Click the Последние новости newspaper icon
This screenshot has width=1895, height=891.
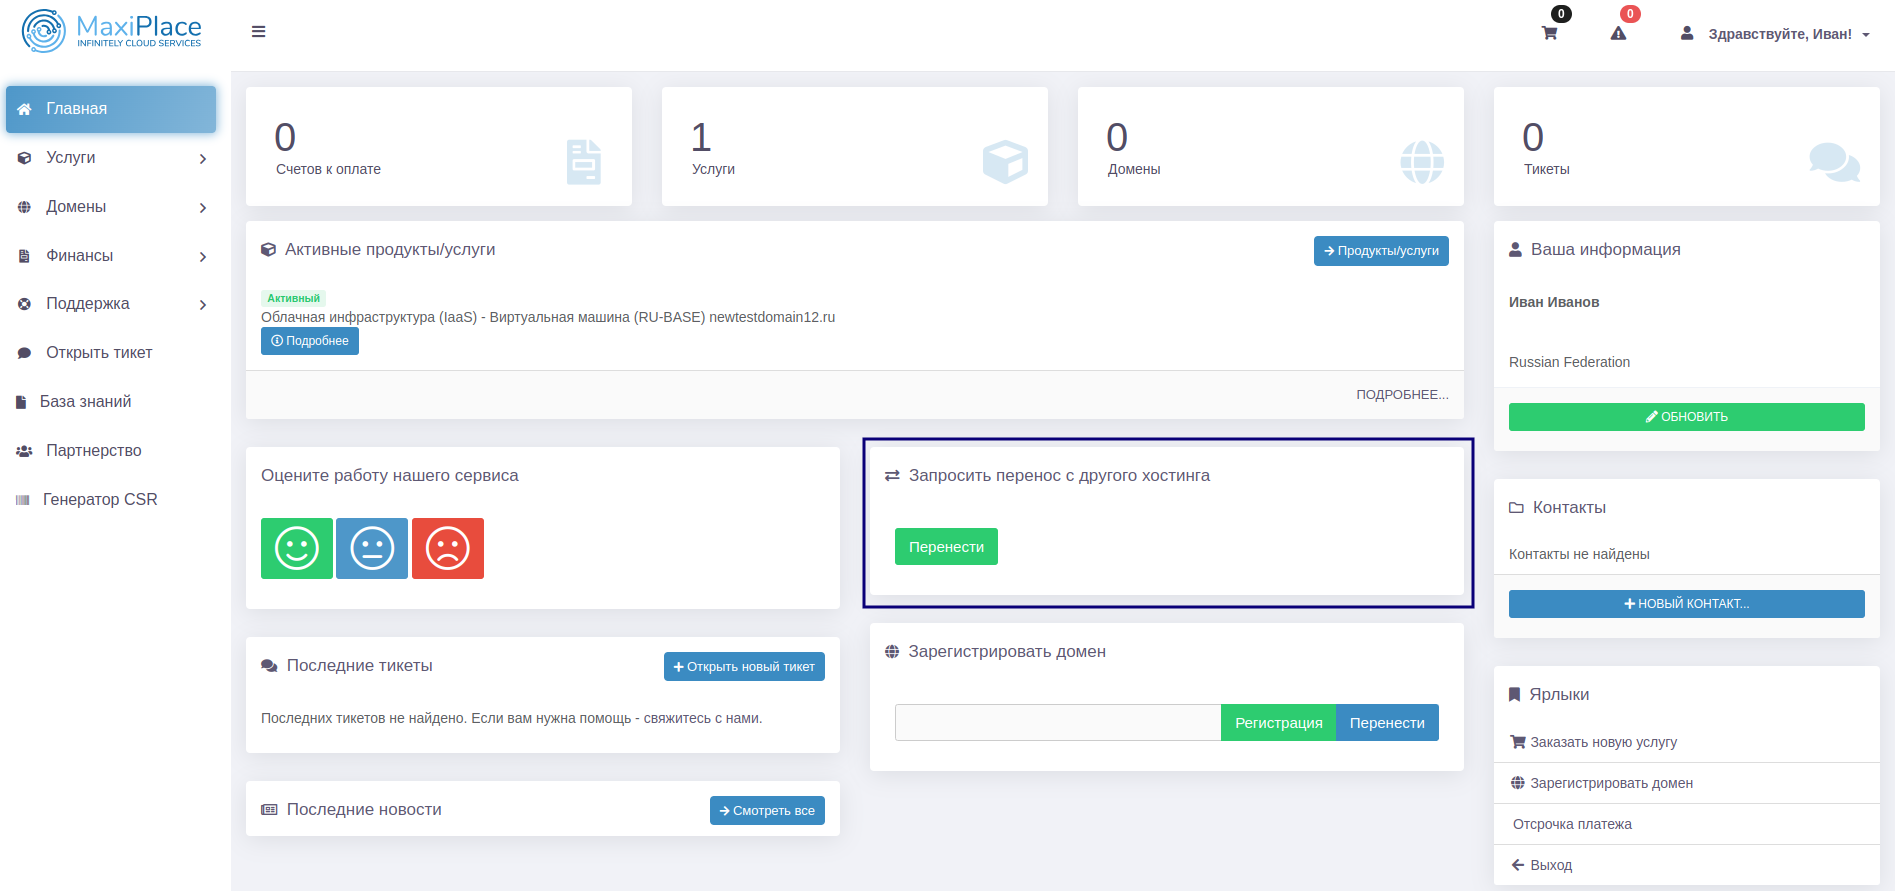269,810
